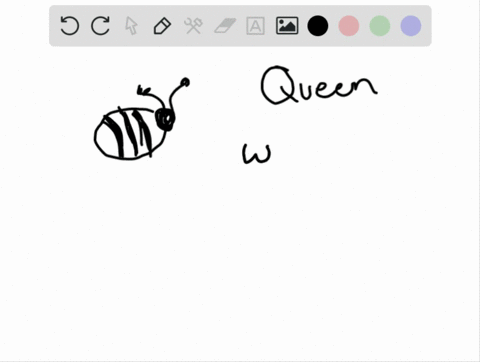This screenshot has height=362, width=480.
Task: Select the pointer selection tool
Action: [x=131, y=26]
